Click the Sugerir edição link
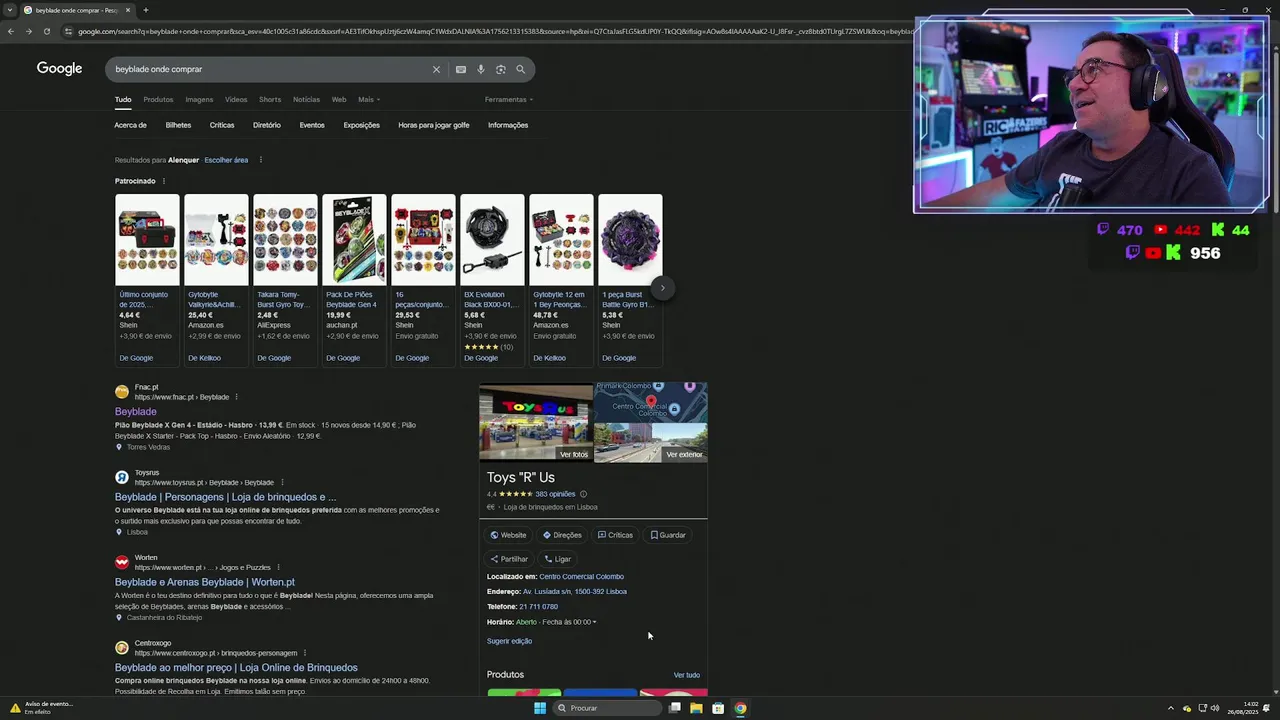The width and height of the screenshot is (1280, 720). [x=509, y=641]
